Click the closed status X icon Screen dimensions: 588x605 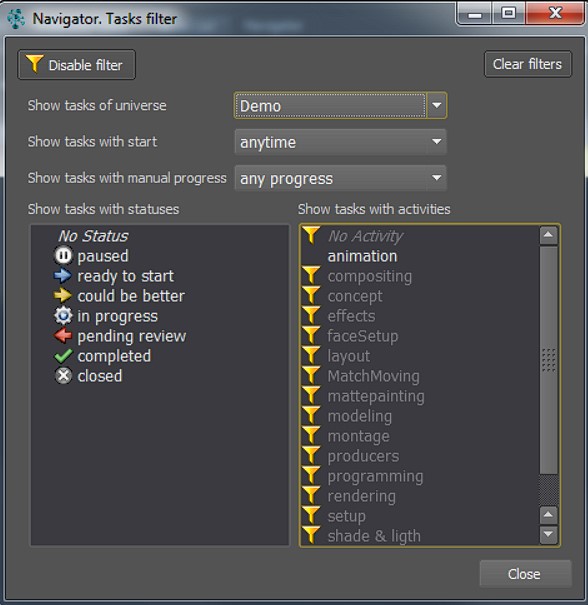63,376
